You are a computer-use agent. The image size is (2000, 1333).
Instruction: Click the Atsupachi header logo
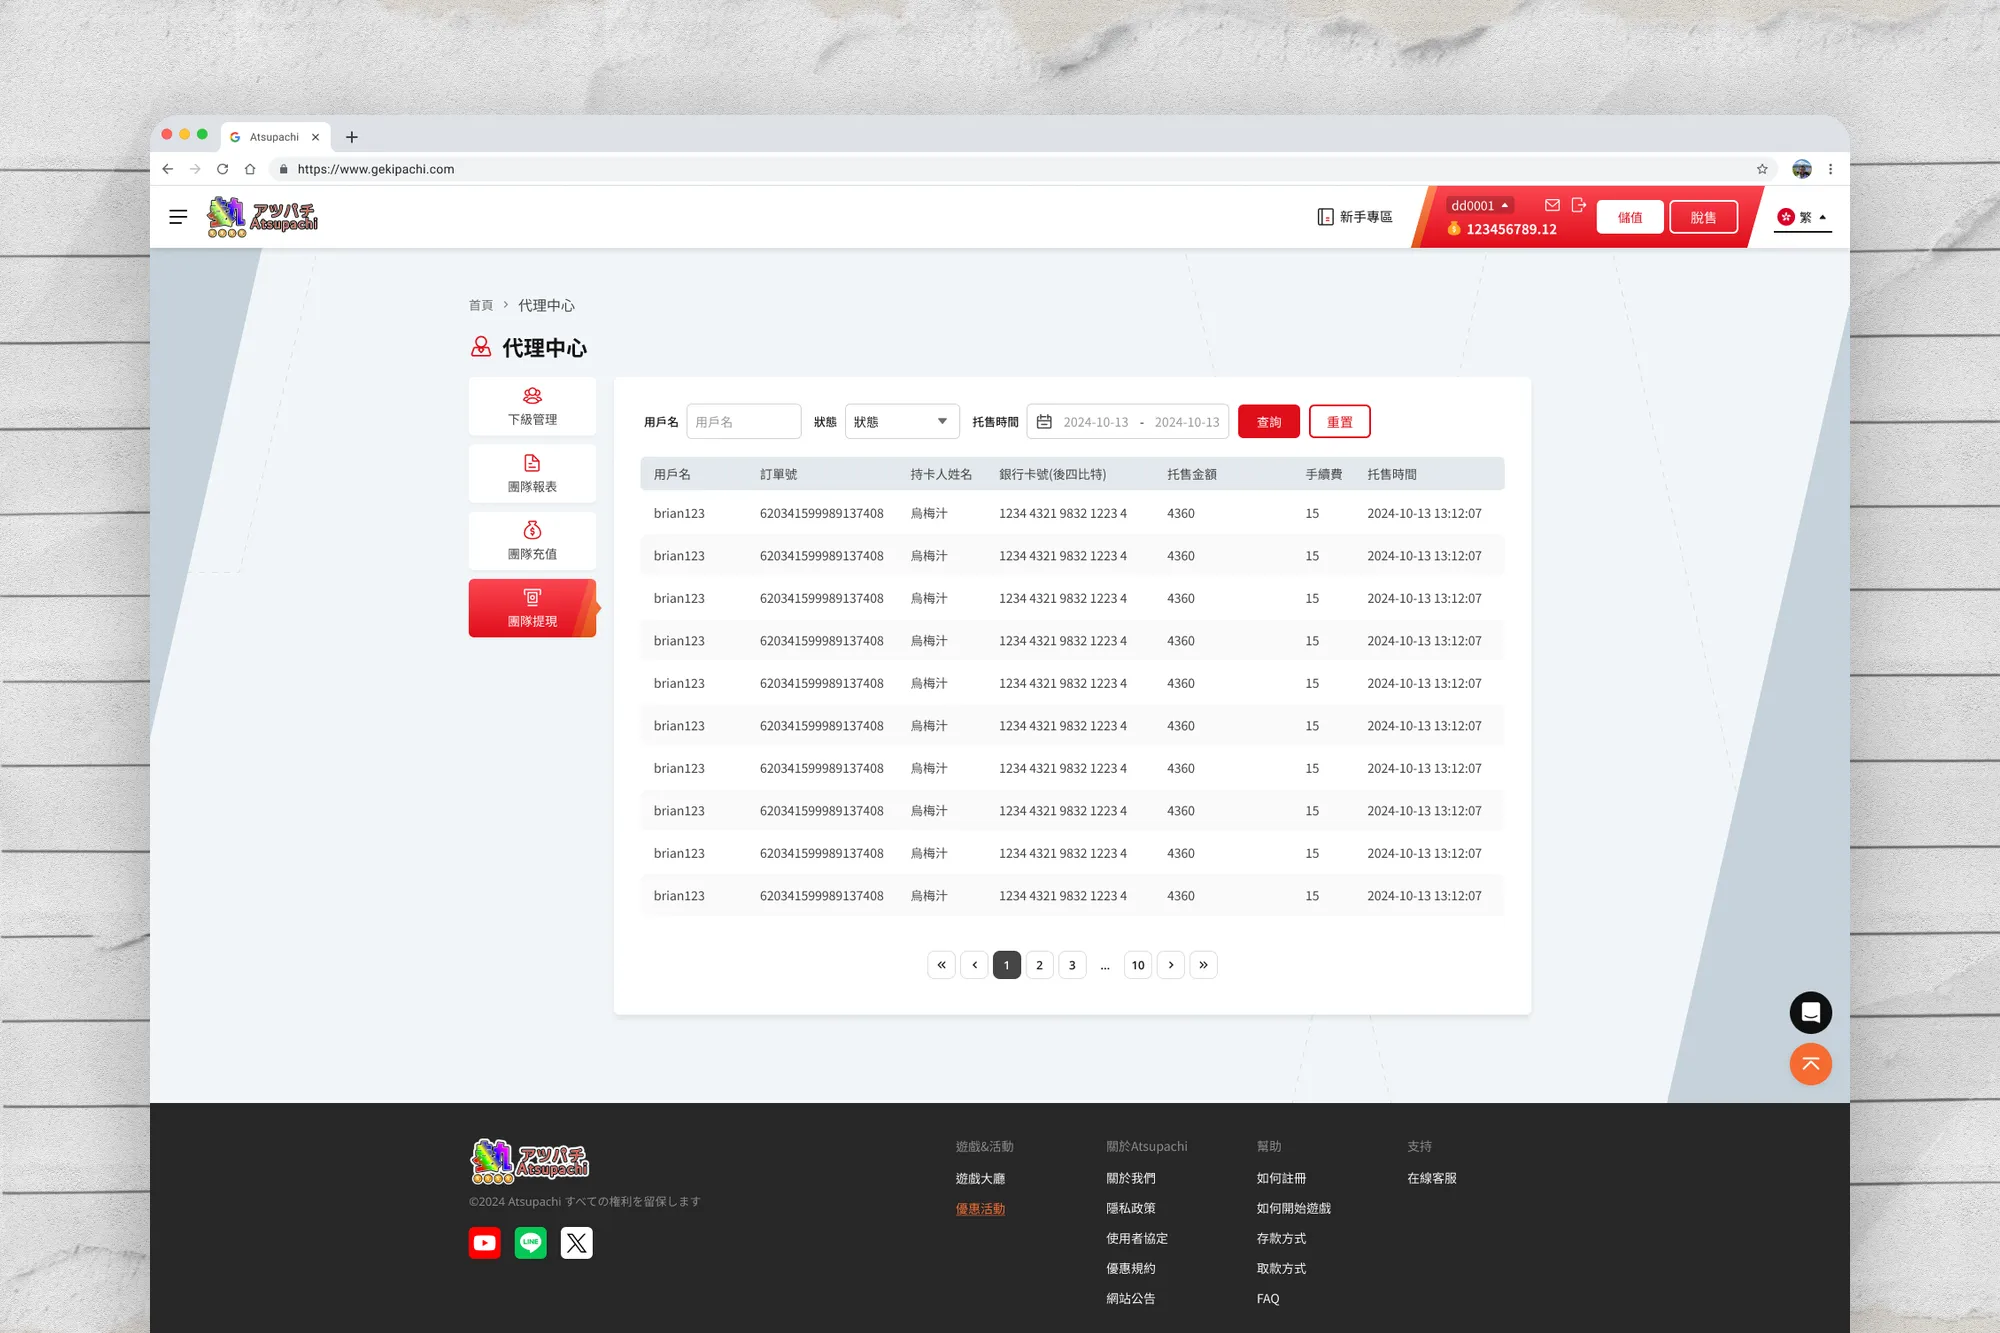pos(262,217)
